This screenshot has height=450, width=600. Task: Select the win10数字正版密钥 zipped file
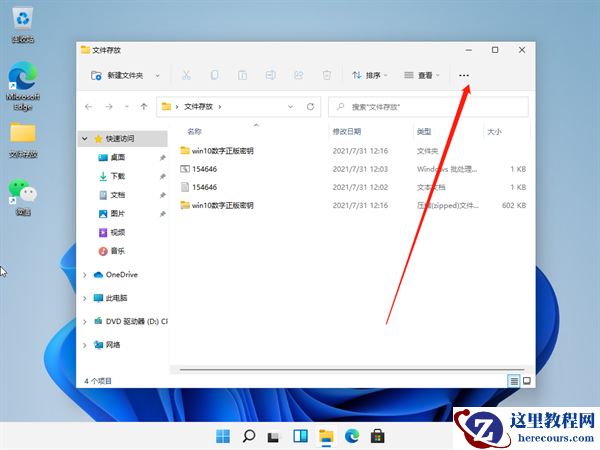pos(353,205)
